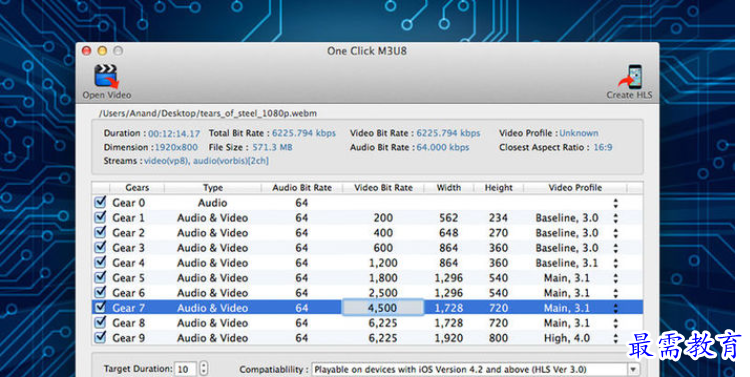Select the Gear 9 row label
This screenshot has height=377, width=750.
point(129,338)
